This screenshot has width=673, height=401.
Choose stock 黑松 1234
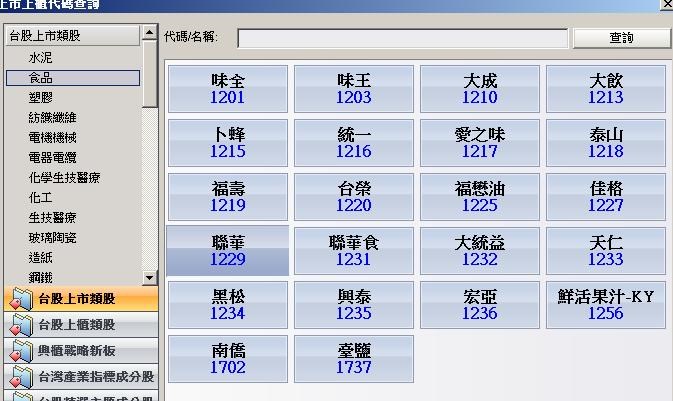coord(228,305)
